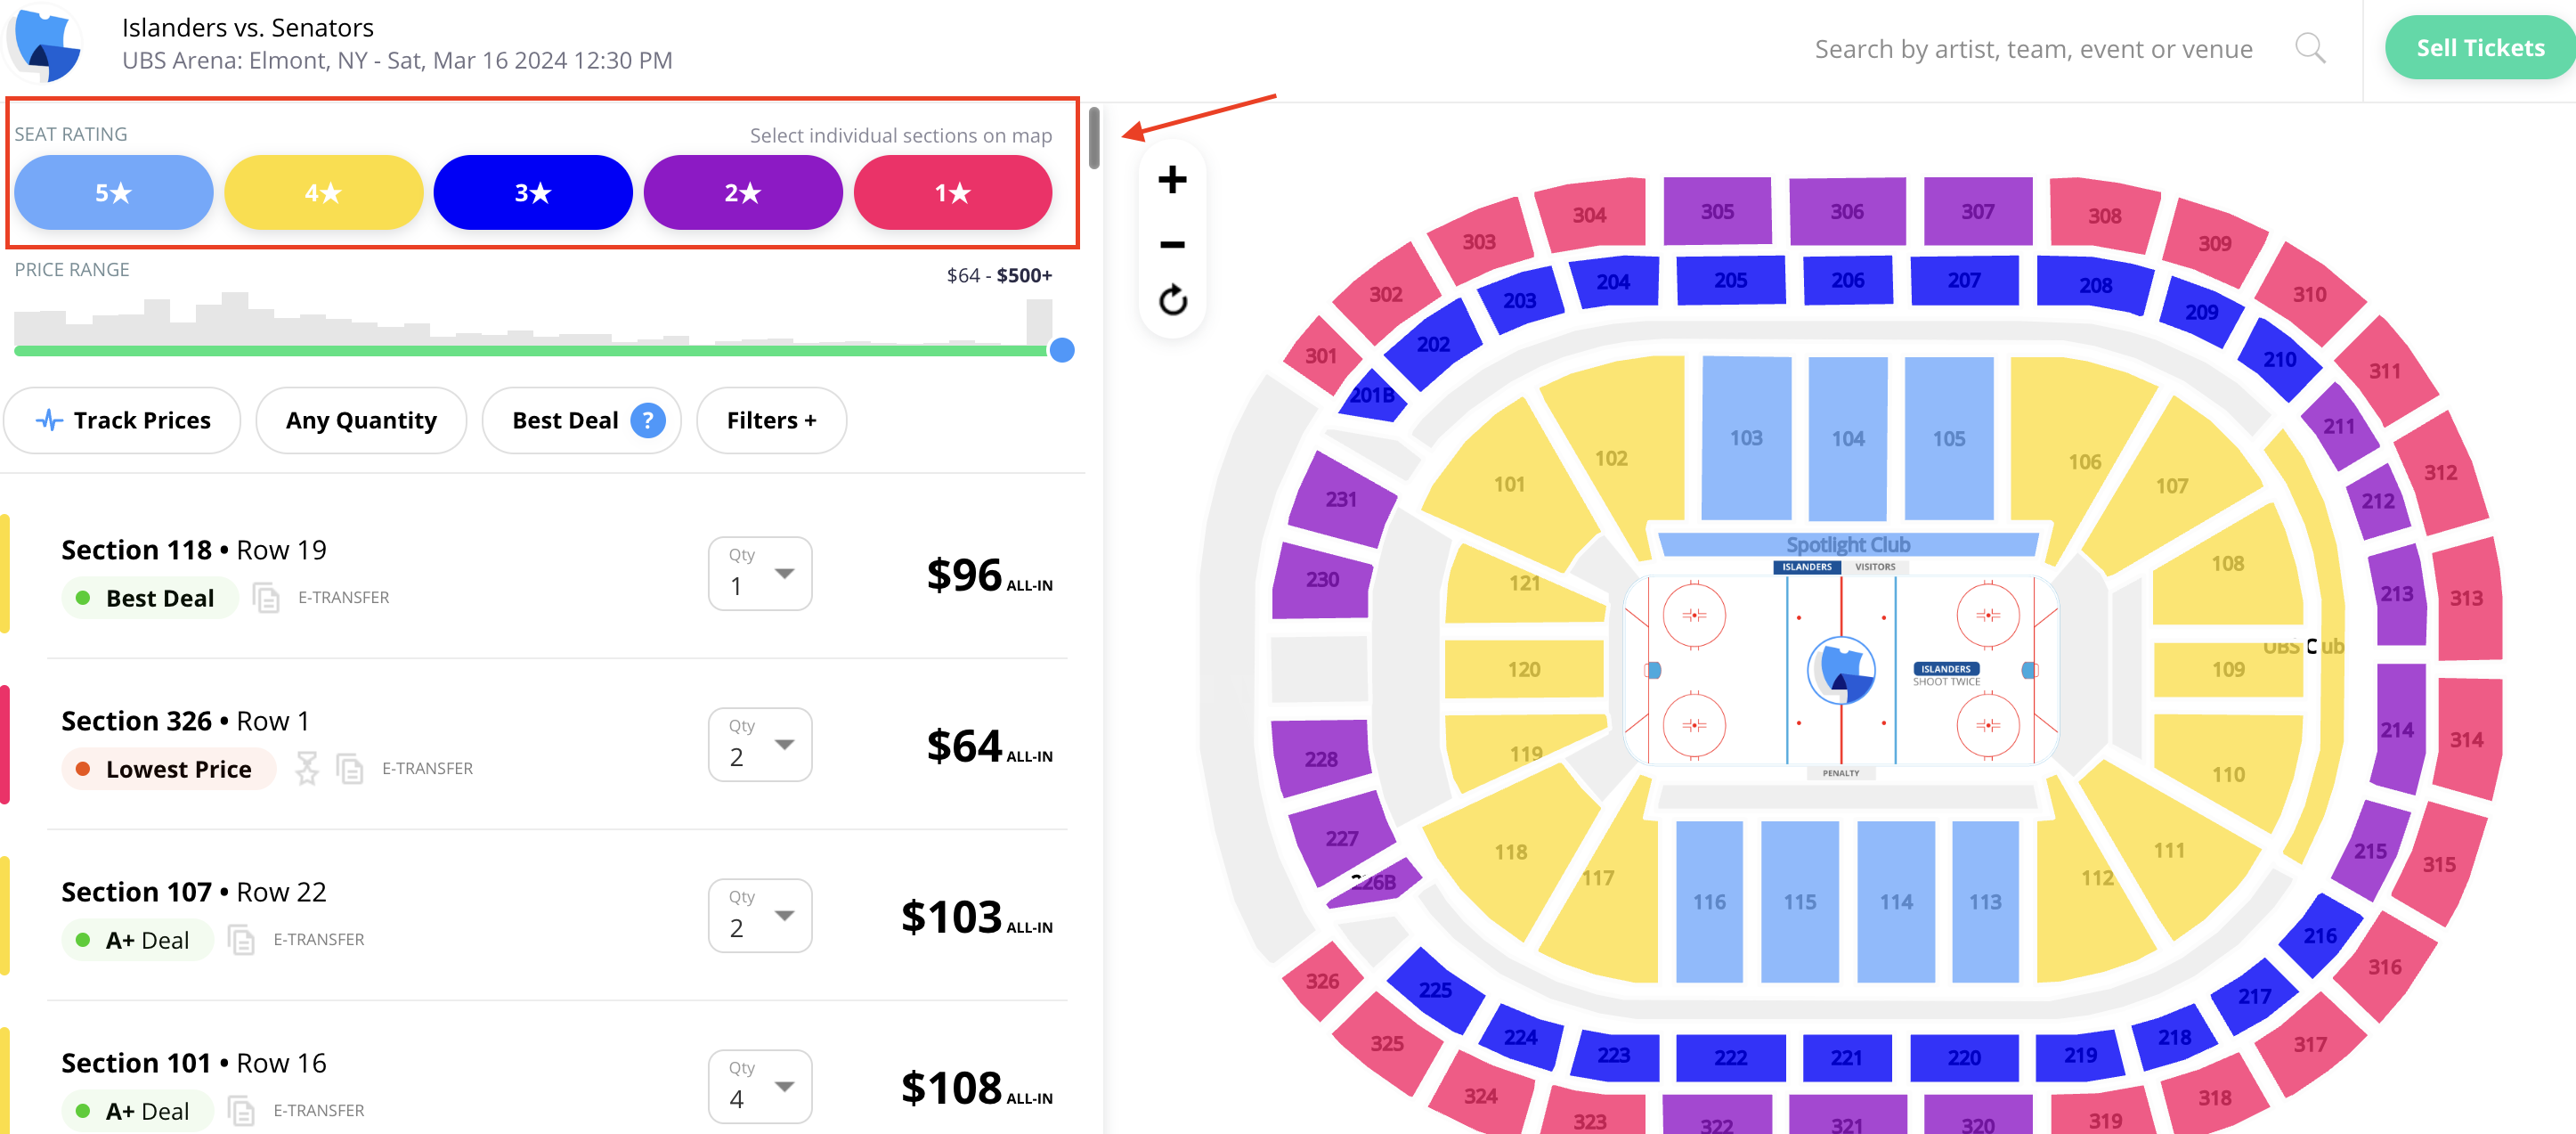Toggle the 5-star seat rating filter
Image resolution: width=2576 pixels, height=1134 pixels.
pyautogui.click(x=114, y=192)
